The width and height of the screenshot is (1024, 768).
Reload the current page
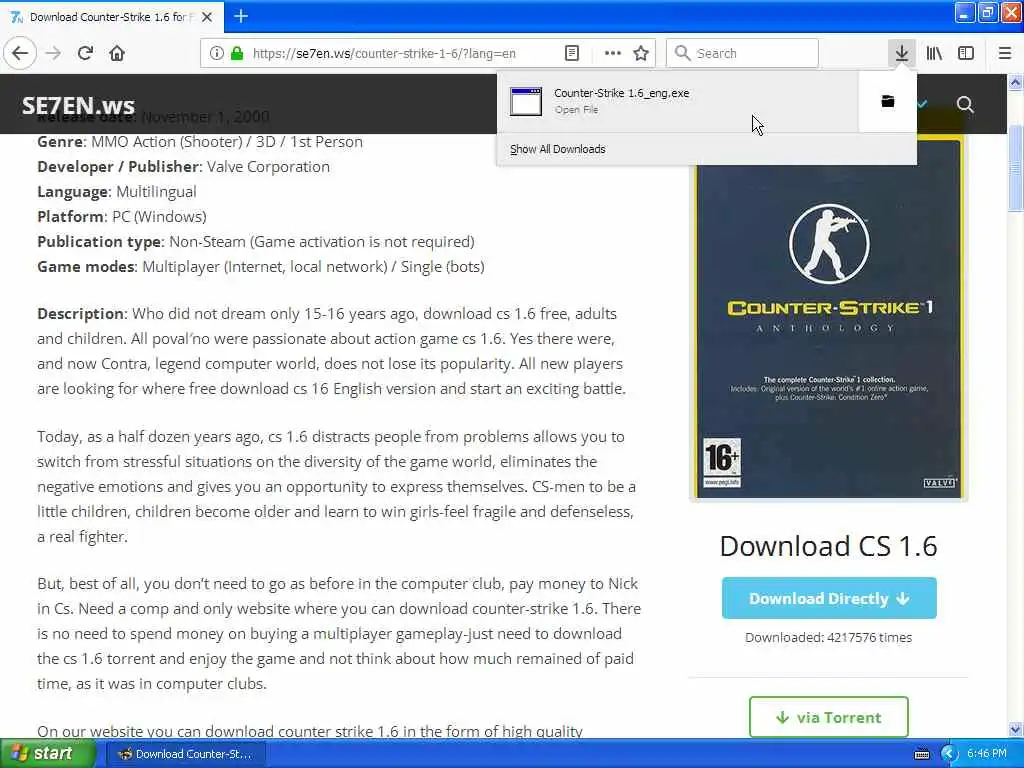click(85, 53)
